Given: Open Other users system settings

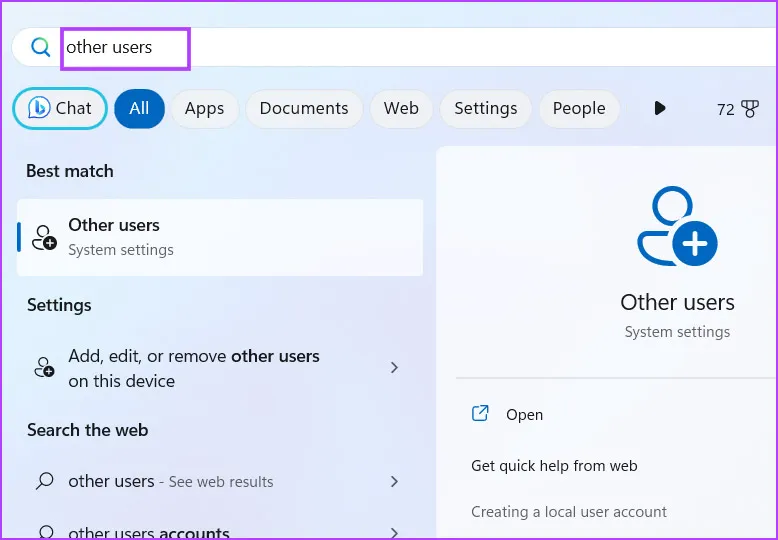Looking at the screenshot, I should [x=524, y=414].
